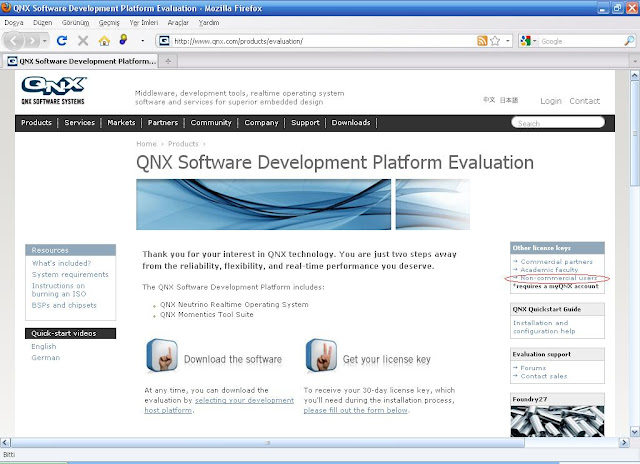Viewport: 640px width, 464px height.
Task: Open the Araçlar menu
Action: click(178, 23)
